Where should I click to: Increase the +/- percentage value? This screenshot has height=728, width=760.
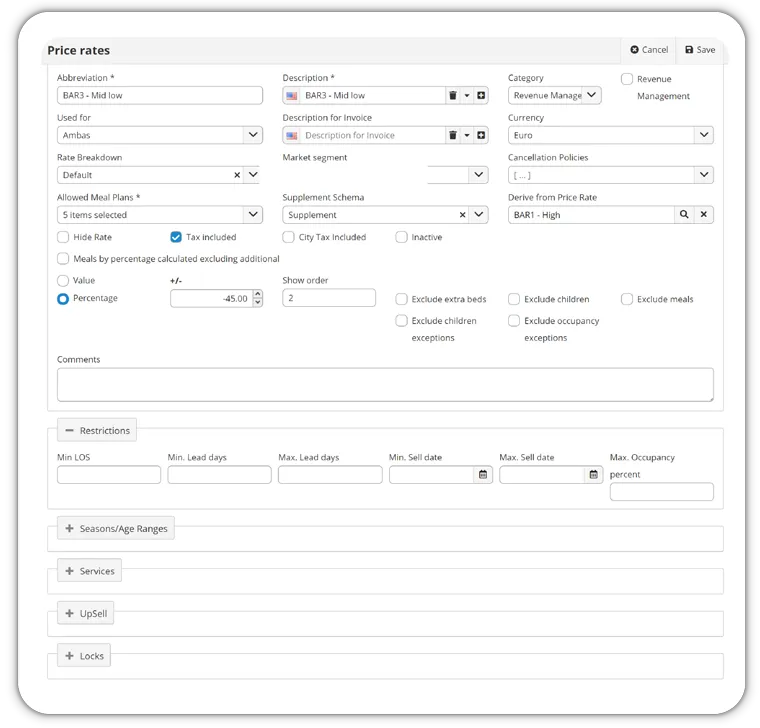coord(258,294)
